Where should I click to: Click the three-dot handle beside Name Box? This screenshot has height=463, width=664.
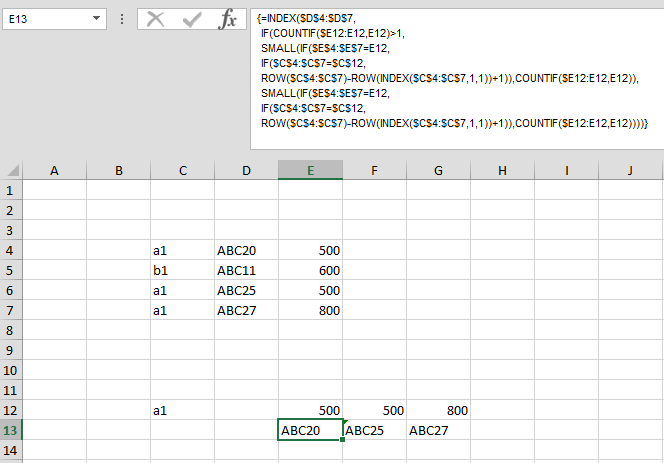coord(122,19)
